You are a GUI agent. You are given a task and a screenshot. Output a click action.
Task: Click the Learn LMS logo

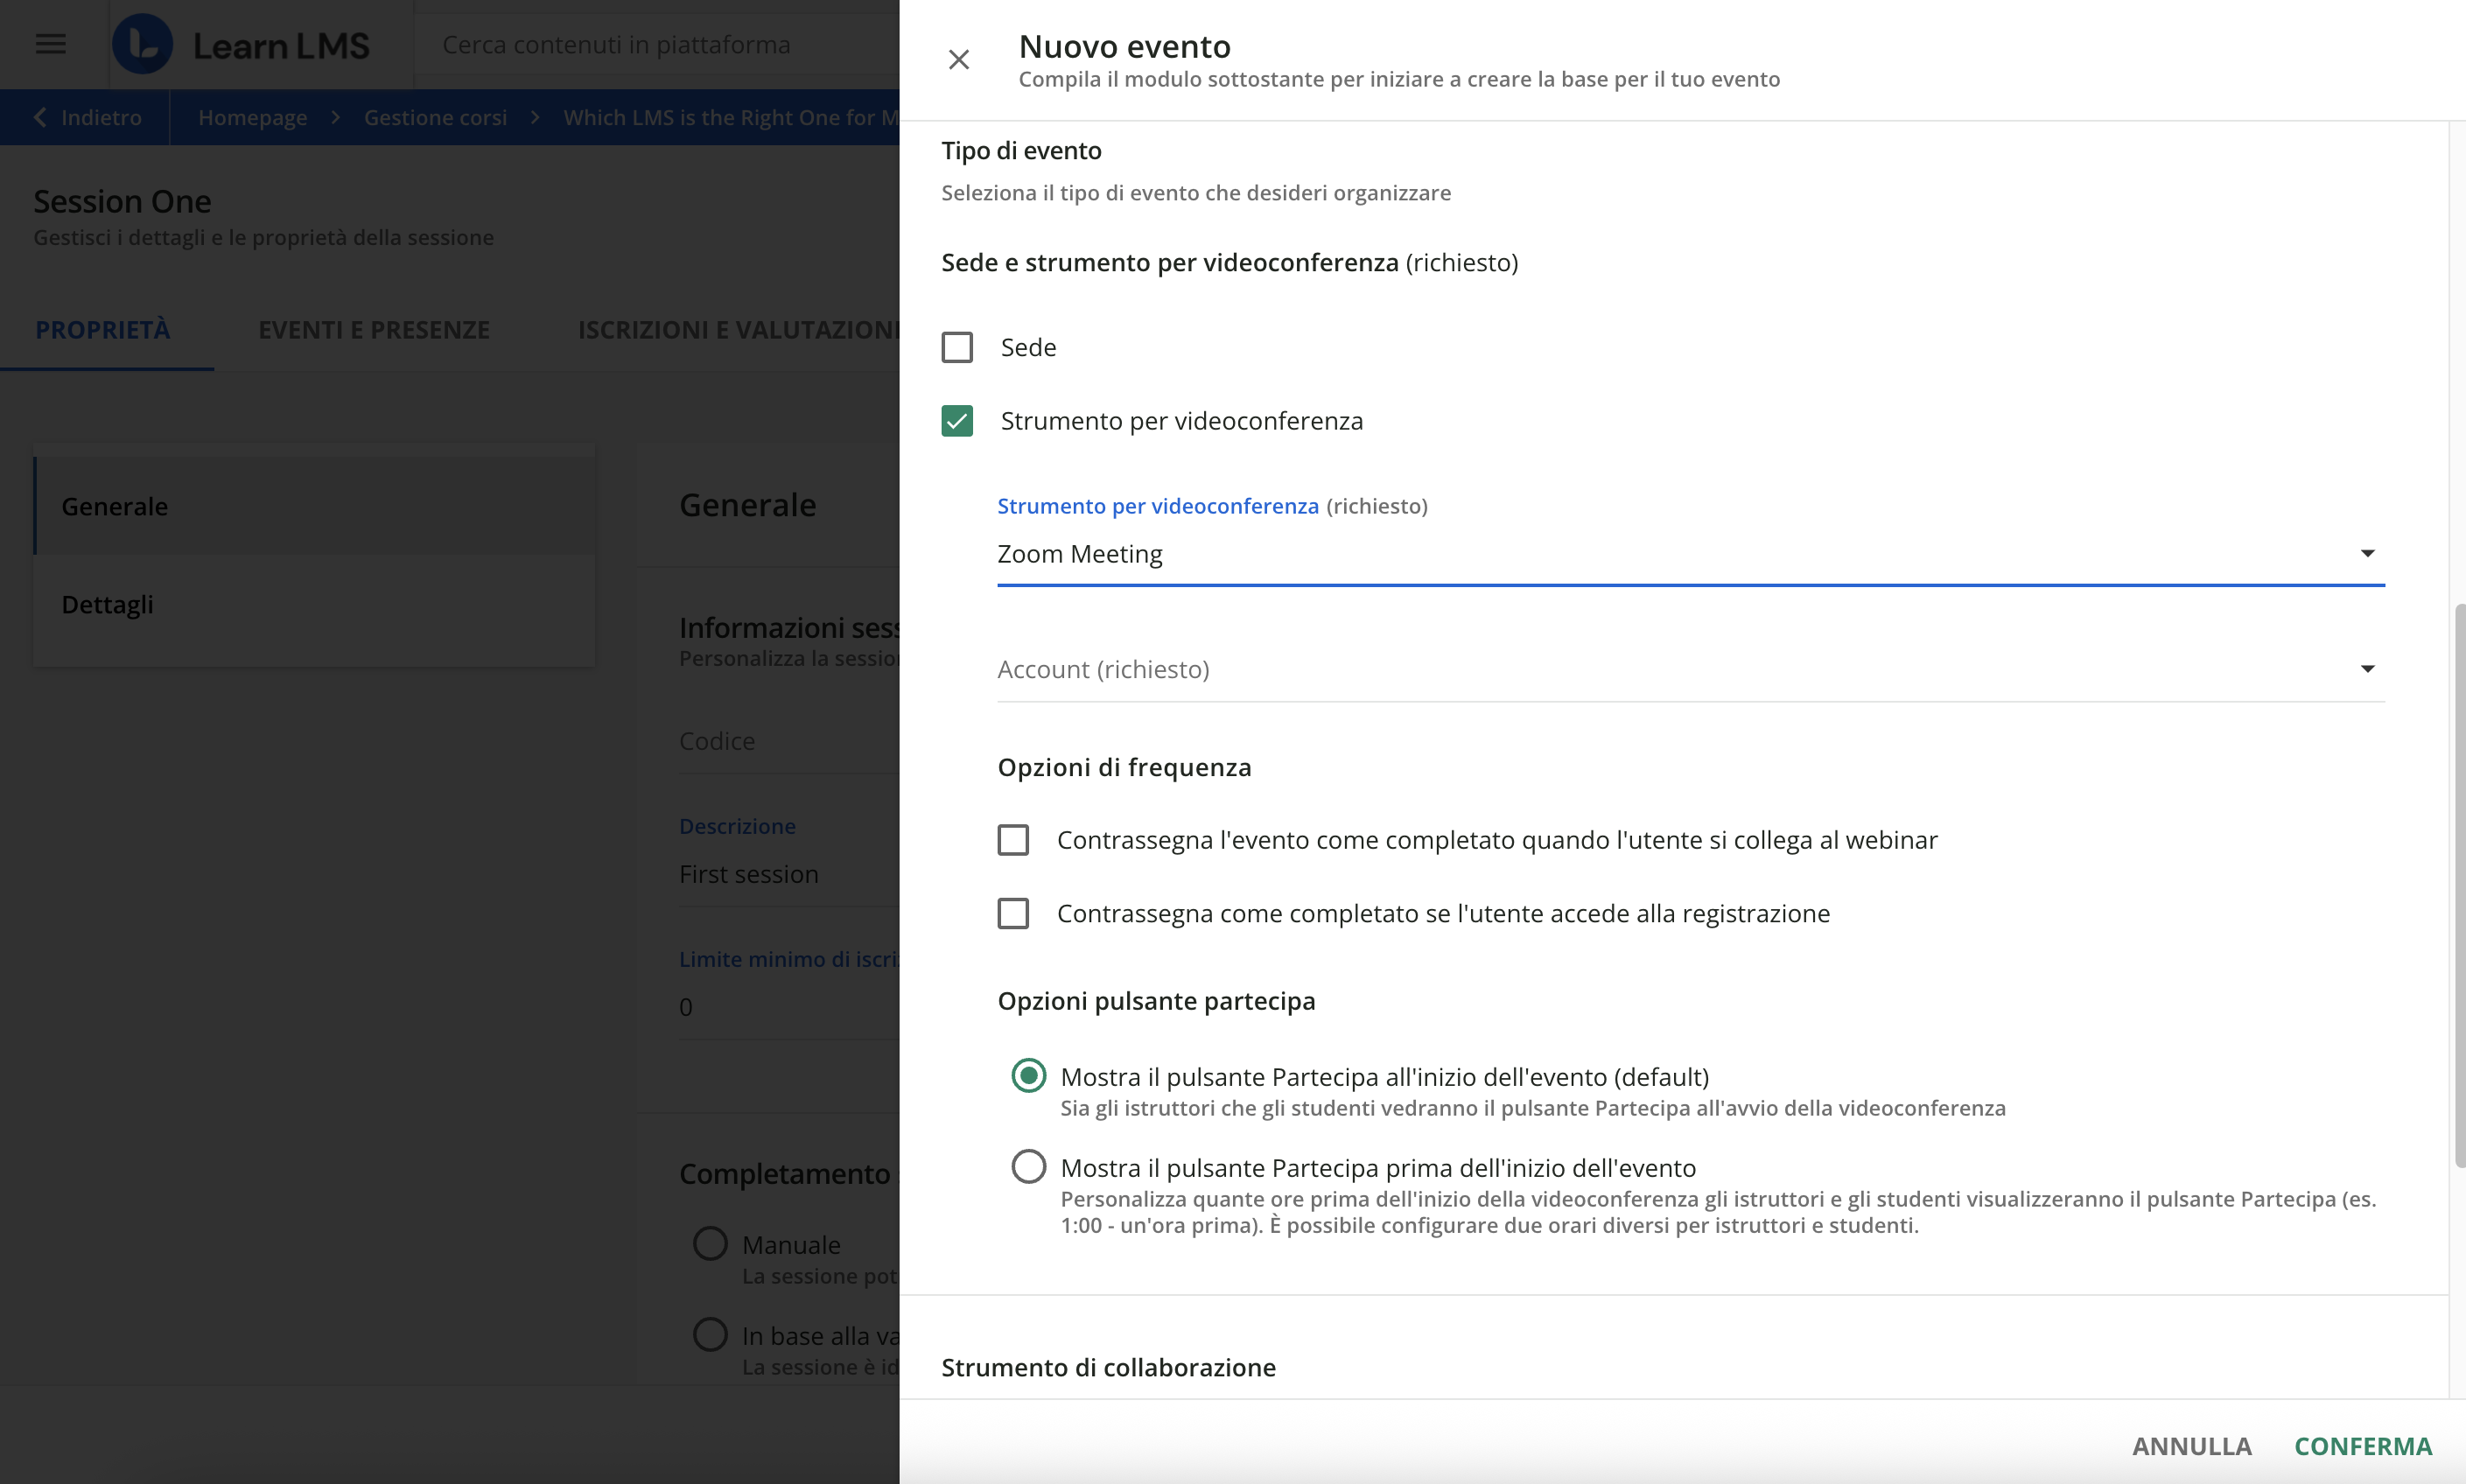(241, 45)
